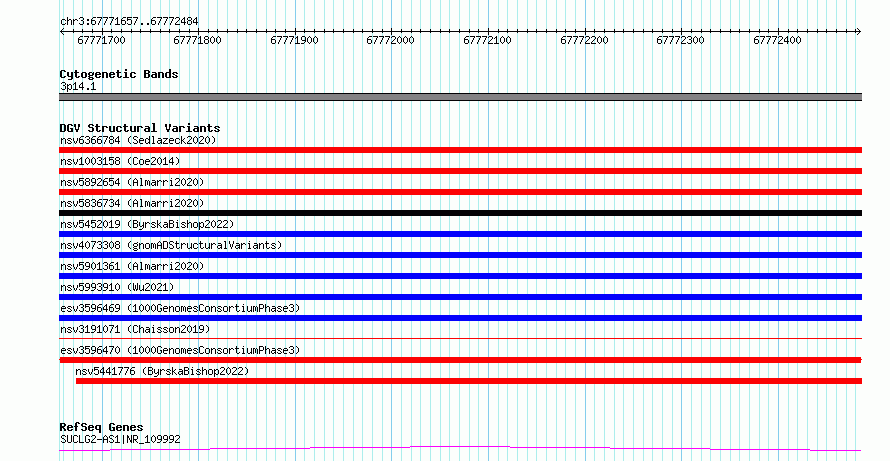Click the Cytogenetic Bands track title
The width and height of the screenshot is (890, 461).
click(119, 74)
